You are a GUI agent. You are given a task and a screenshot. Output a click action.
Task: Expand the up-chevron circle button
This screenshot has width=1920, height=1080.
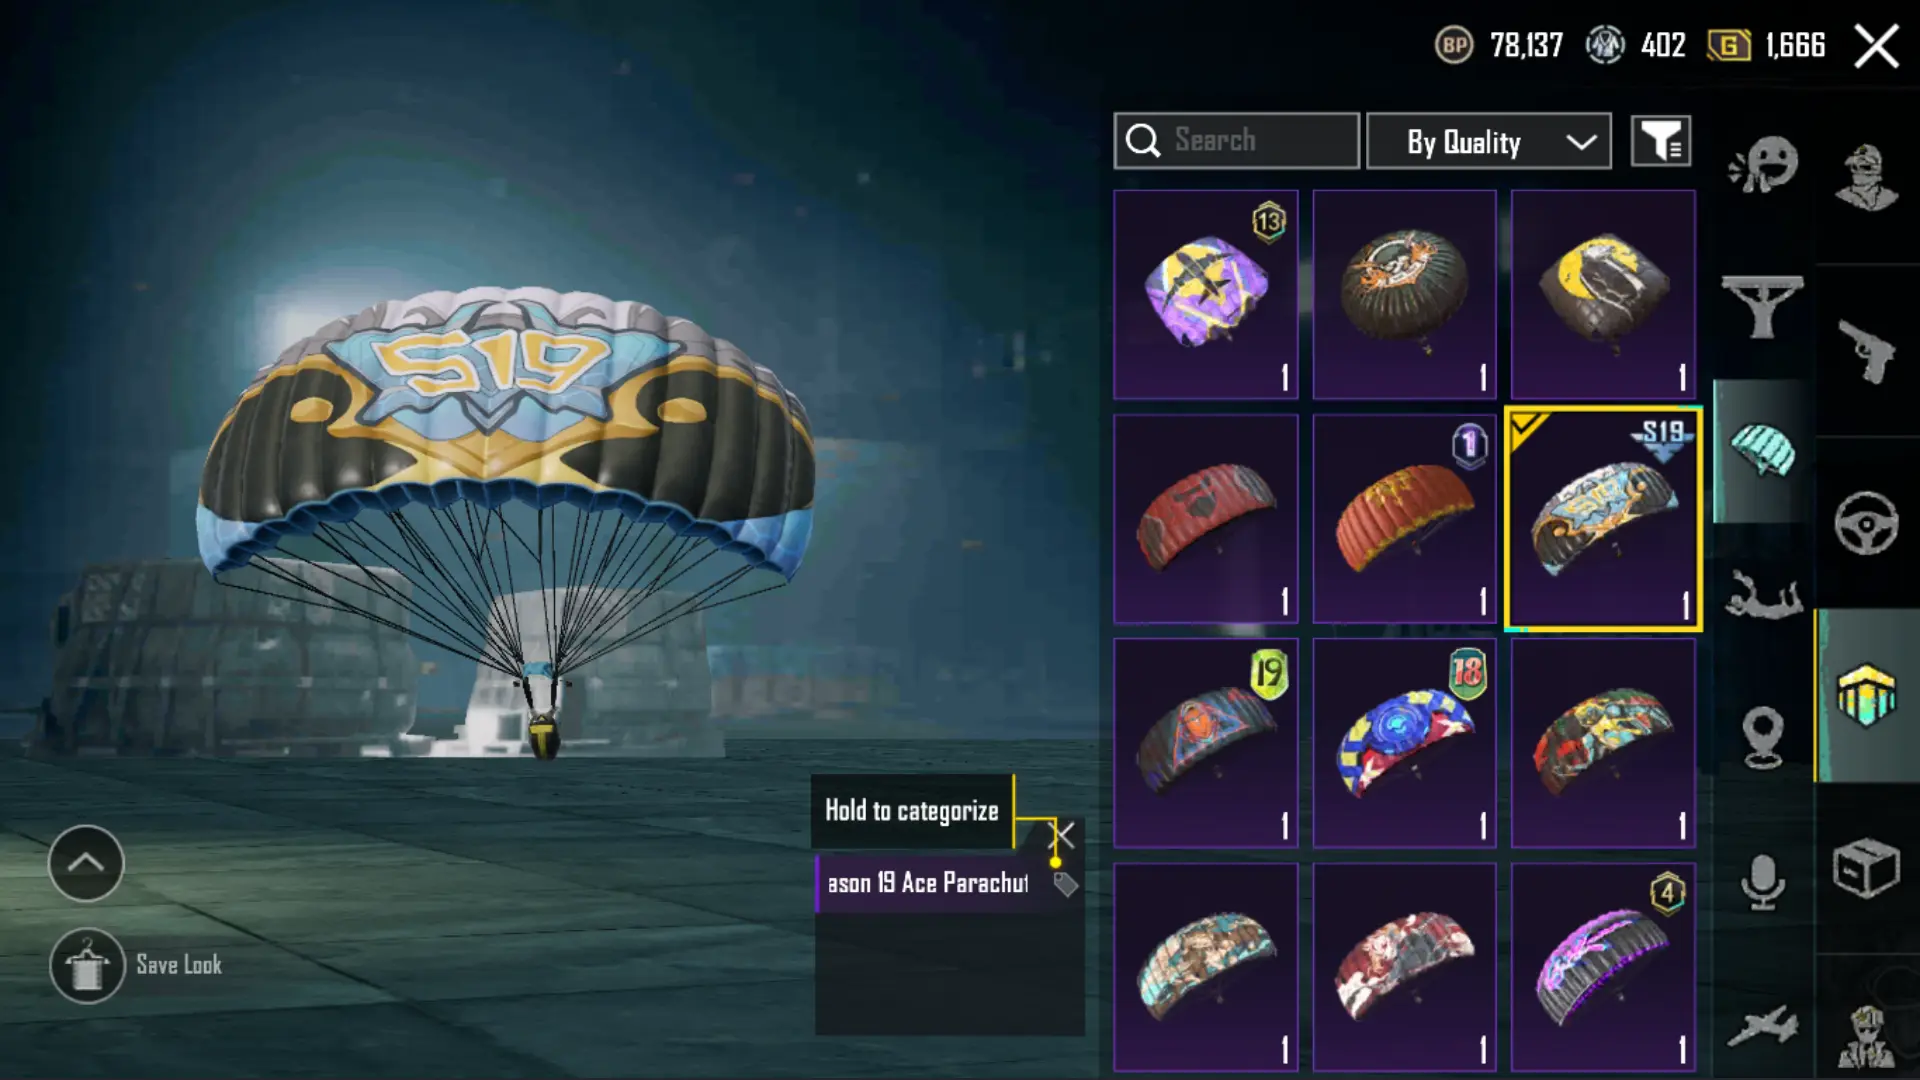[86, 863]
